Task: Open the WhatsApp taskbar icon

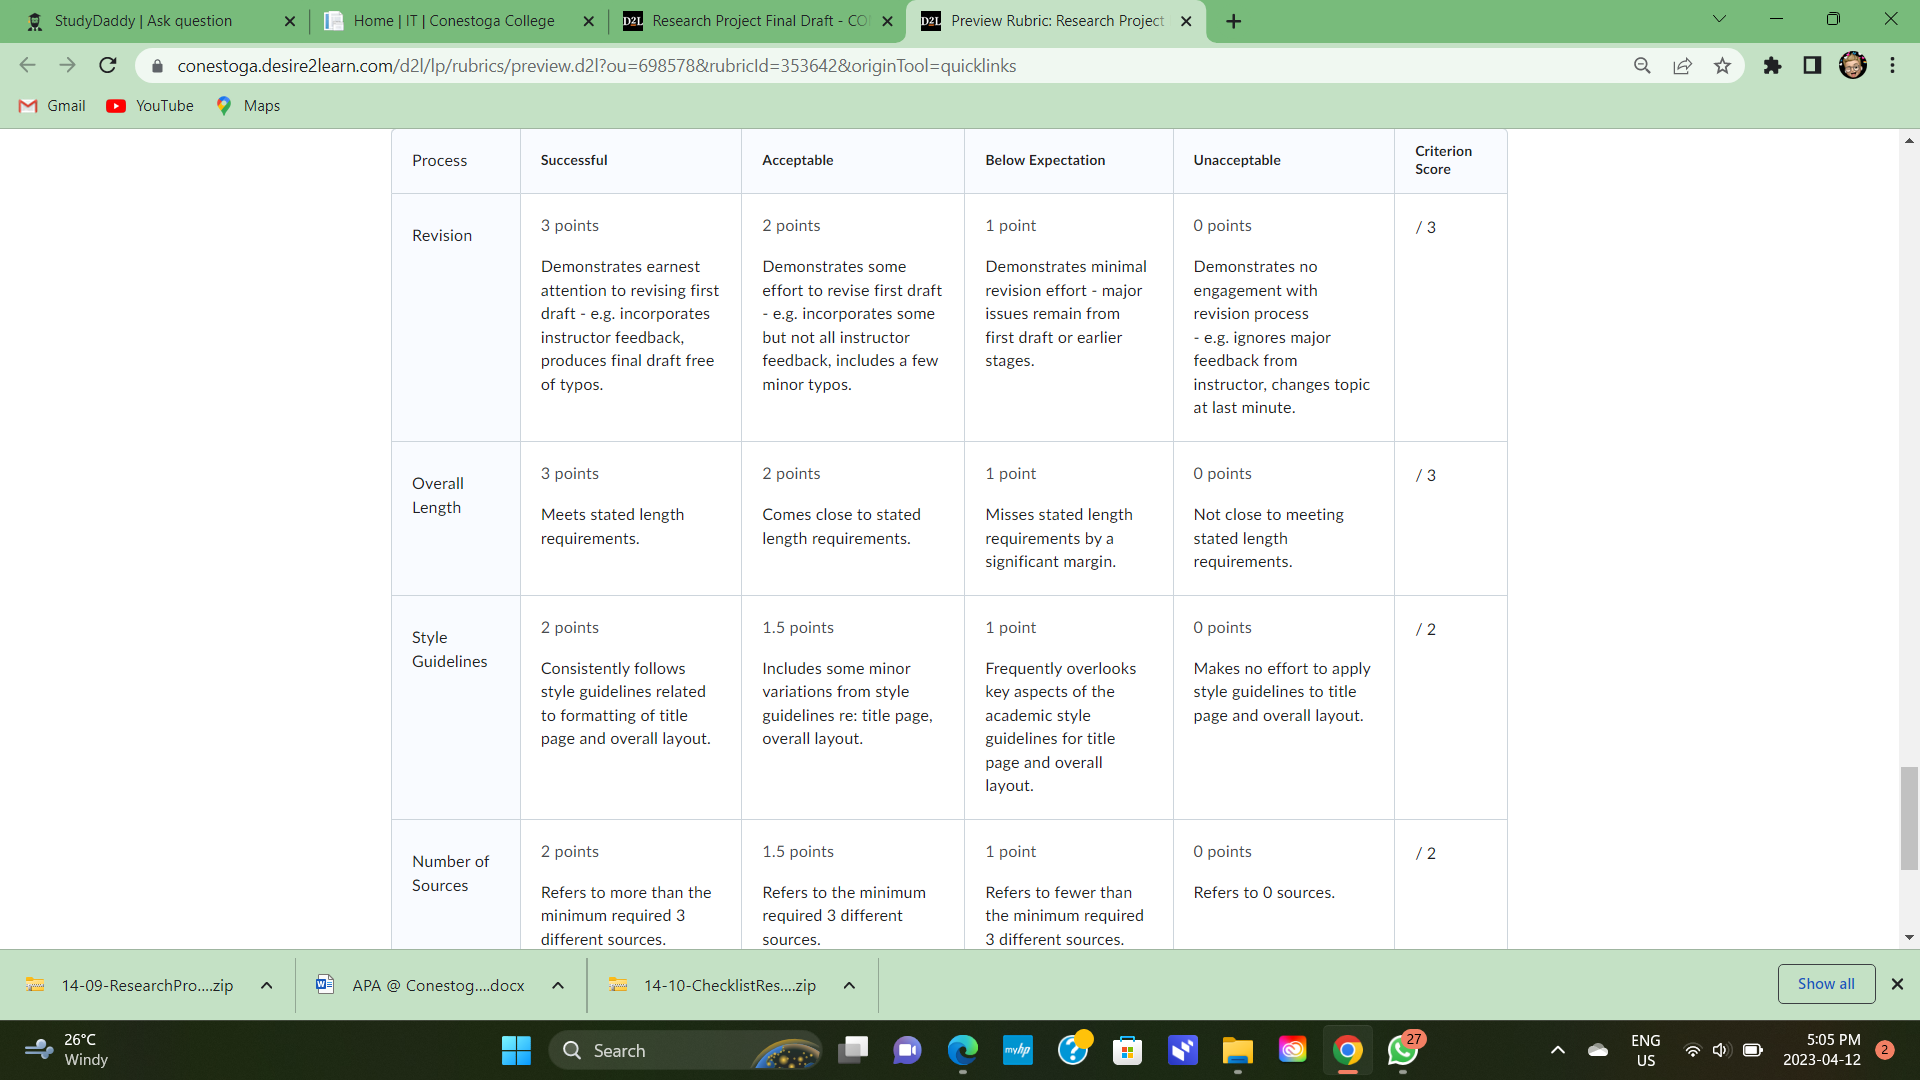Action: 1402,1051
